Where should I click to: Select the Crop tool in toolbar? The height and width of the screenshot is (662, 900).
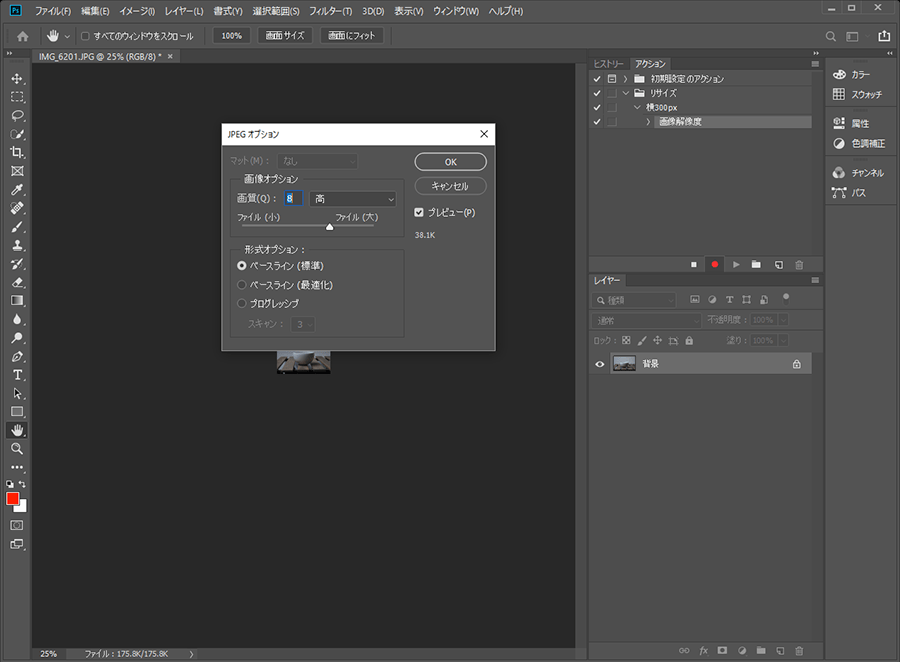pos(17,152)
